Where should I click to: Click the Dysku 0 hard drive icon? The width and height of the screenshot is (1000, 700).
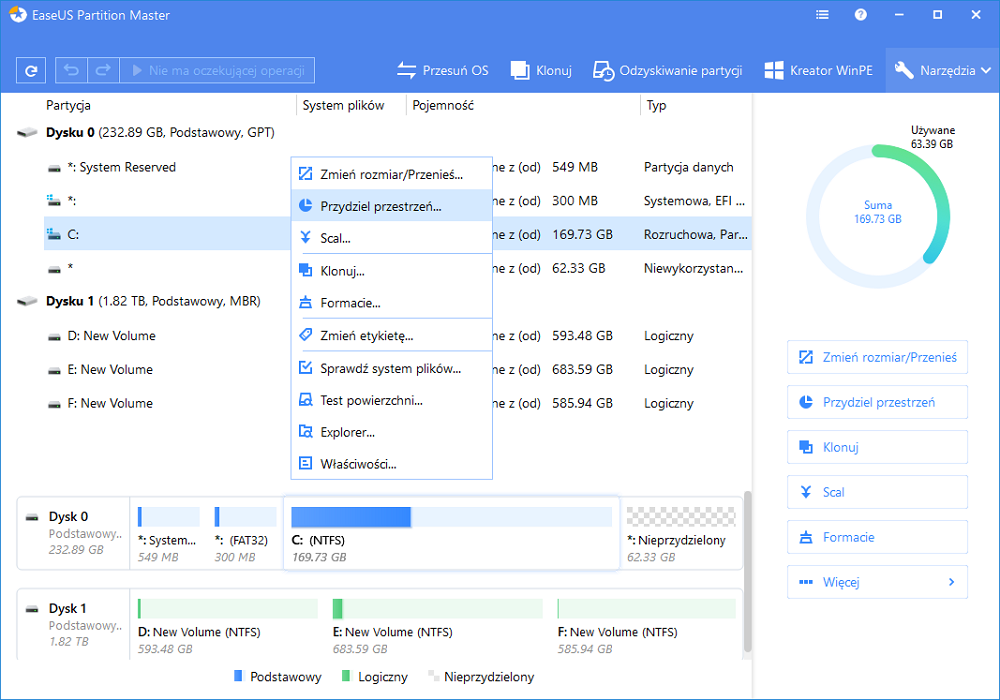pyautogui.click(x=27, y=133)
